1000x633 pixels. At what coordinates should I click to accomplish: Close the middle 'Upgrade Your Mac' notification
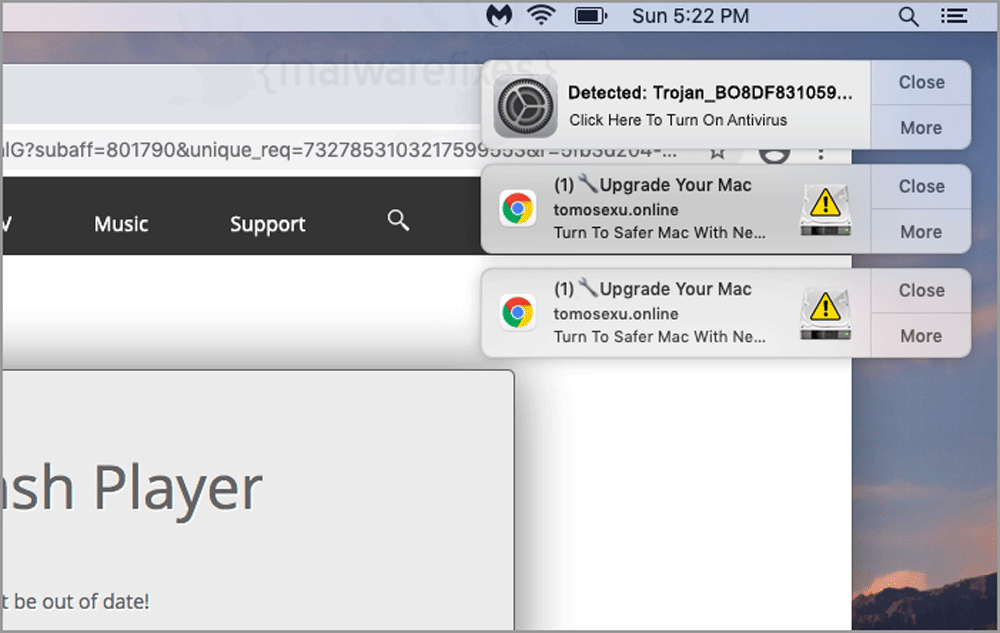coord(921,186)
